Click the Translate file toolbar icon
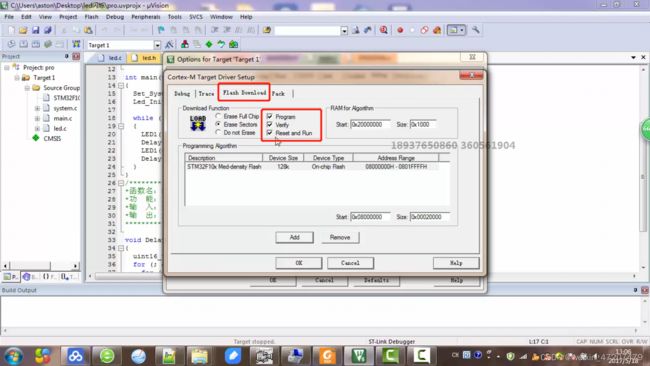This screenshot has height=366, width=650. pos(11,44)
